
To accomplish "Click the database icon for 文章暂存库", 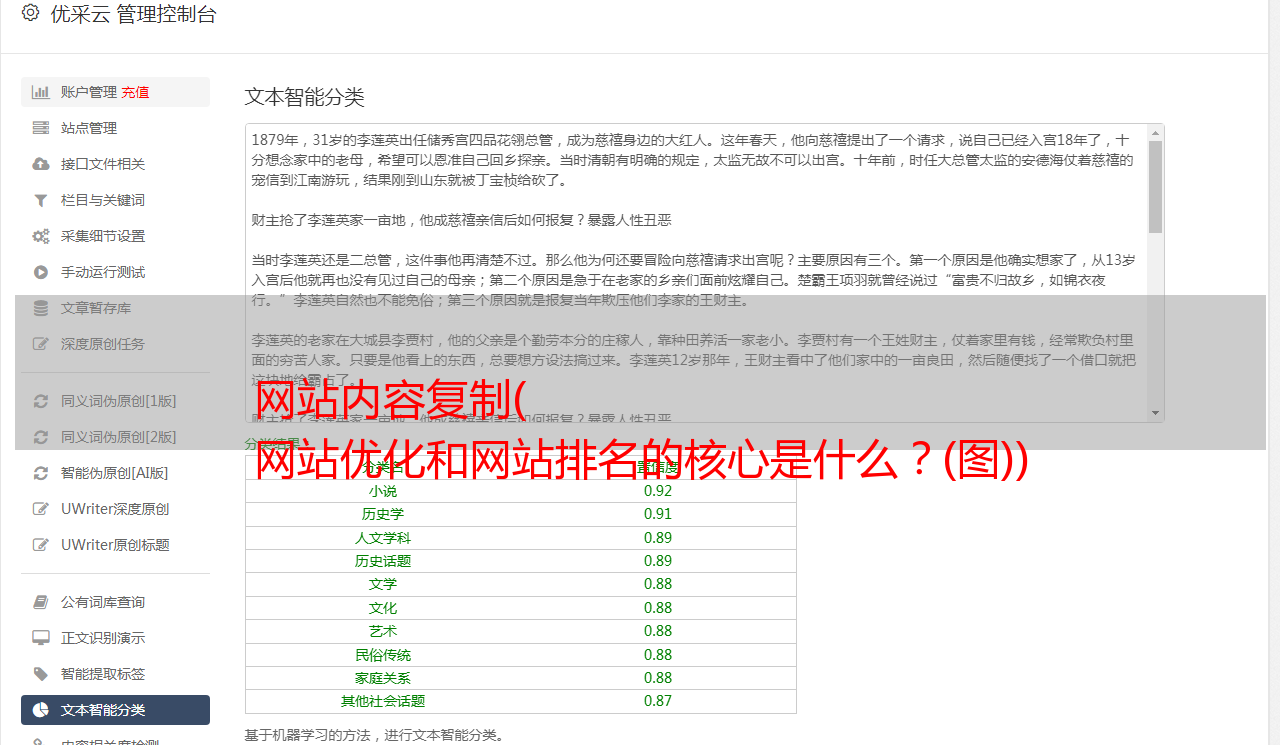I will tap(41, 308).
